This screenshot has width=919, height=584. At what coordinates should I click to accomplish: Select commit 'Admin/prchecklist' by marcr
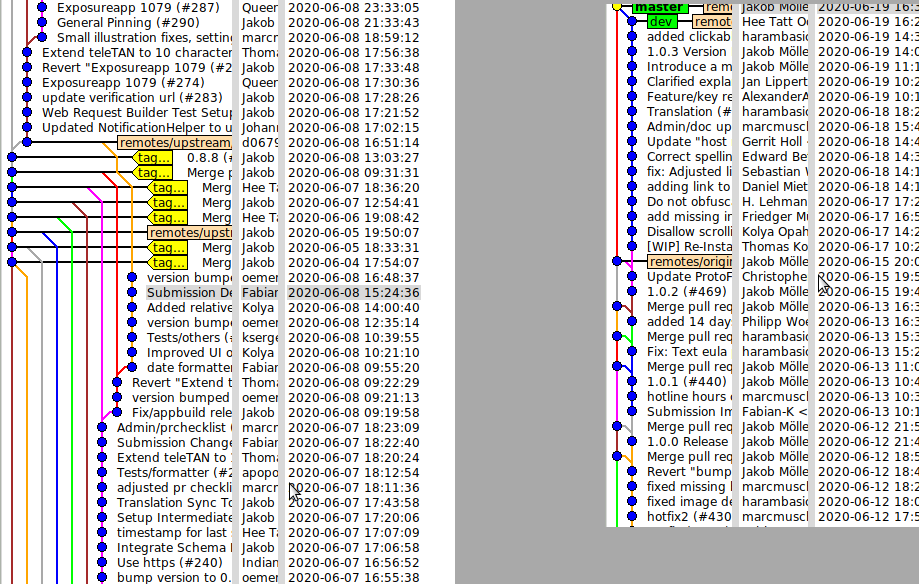tap(174, 427)
